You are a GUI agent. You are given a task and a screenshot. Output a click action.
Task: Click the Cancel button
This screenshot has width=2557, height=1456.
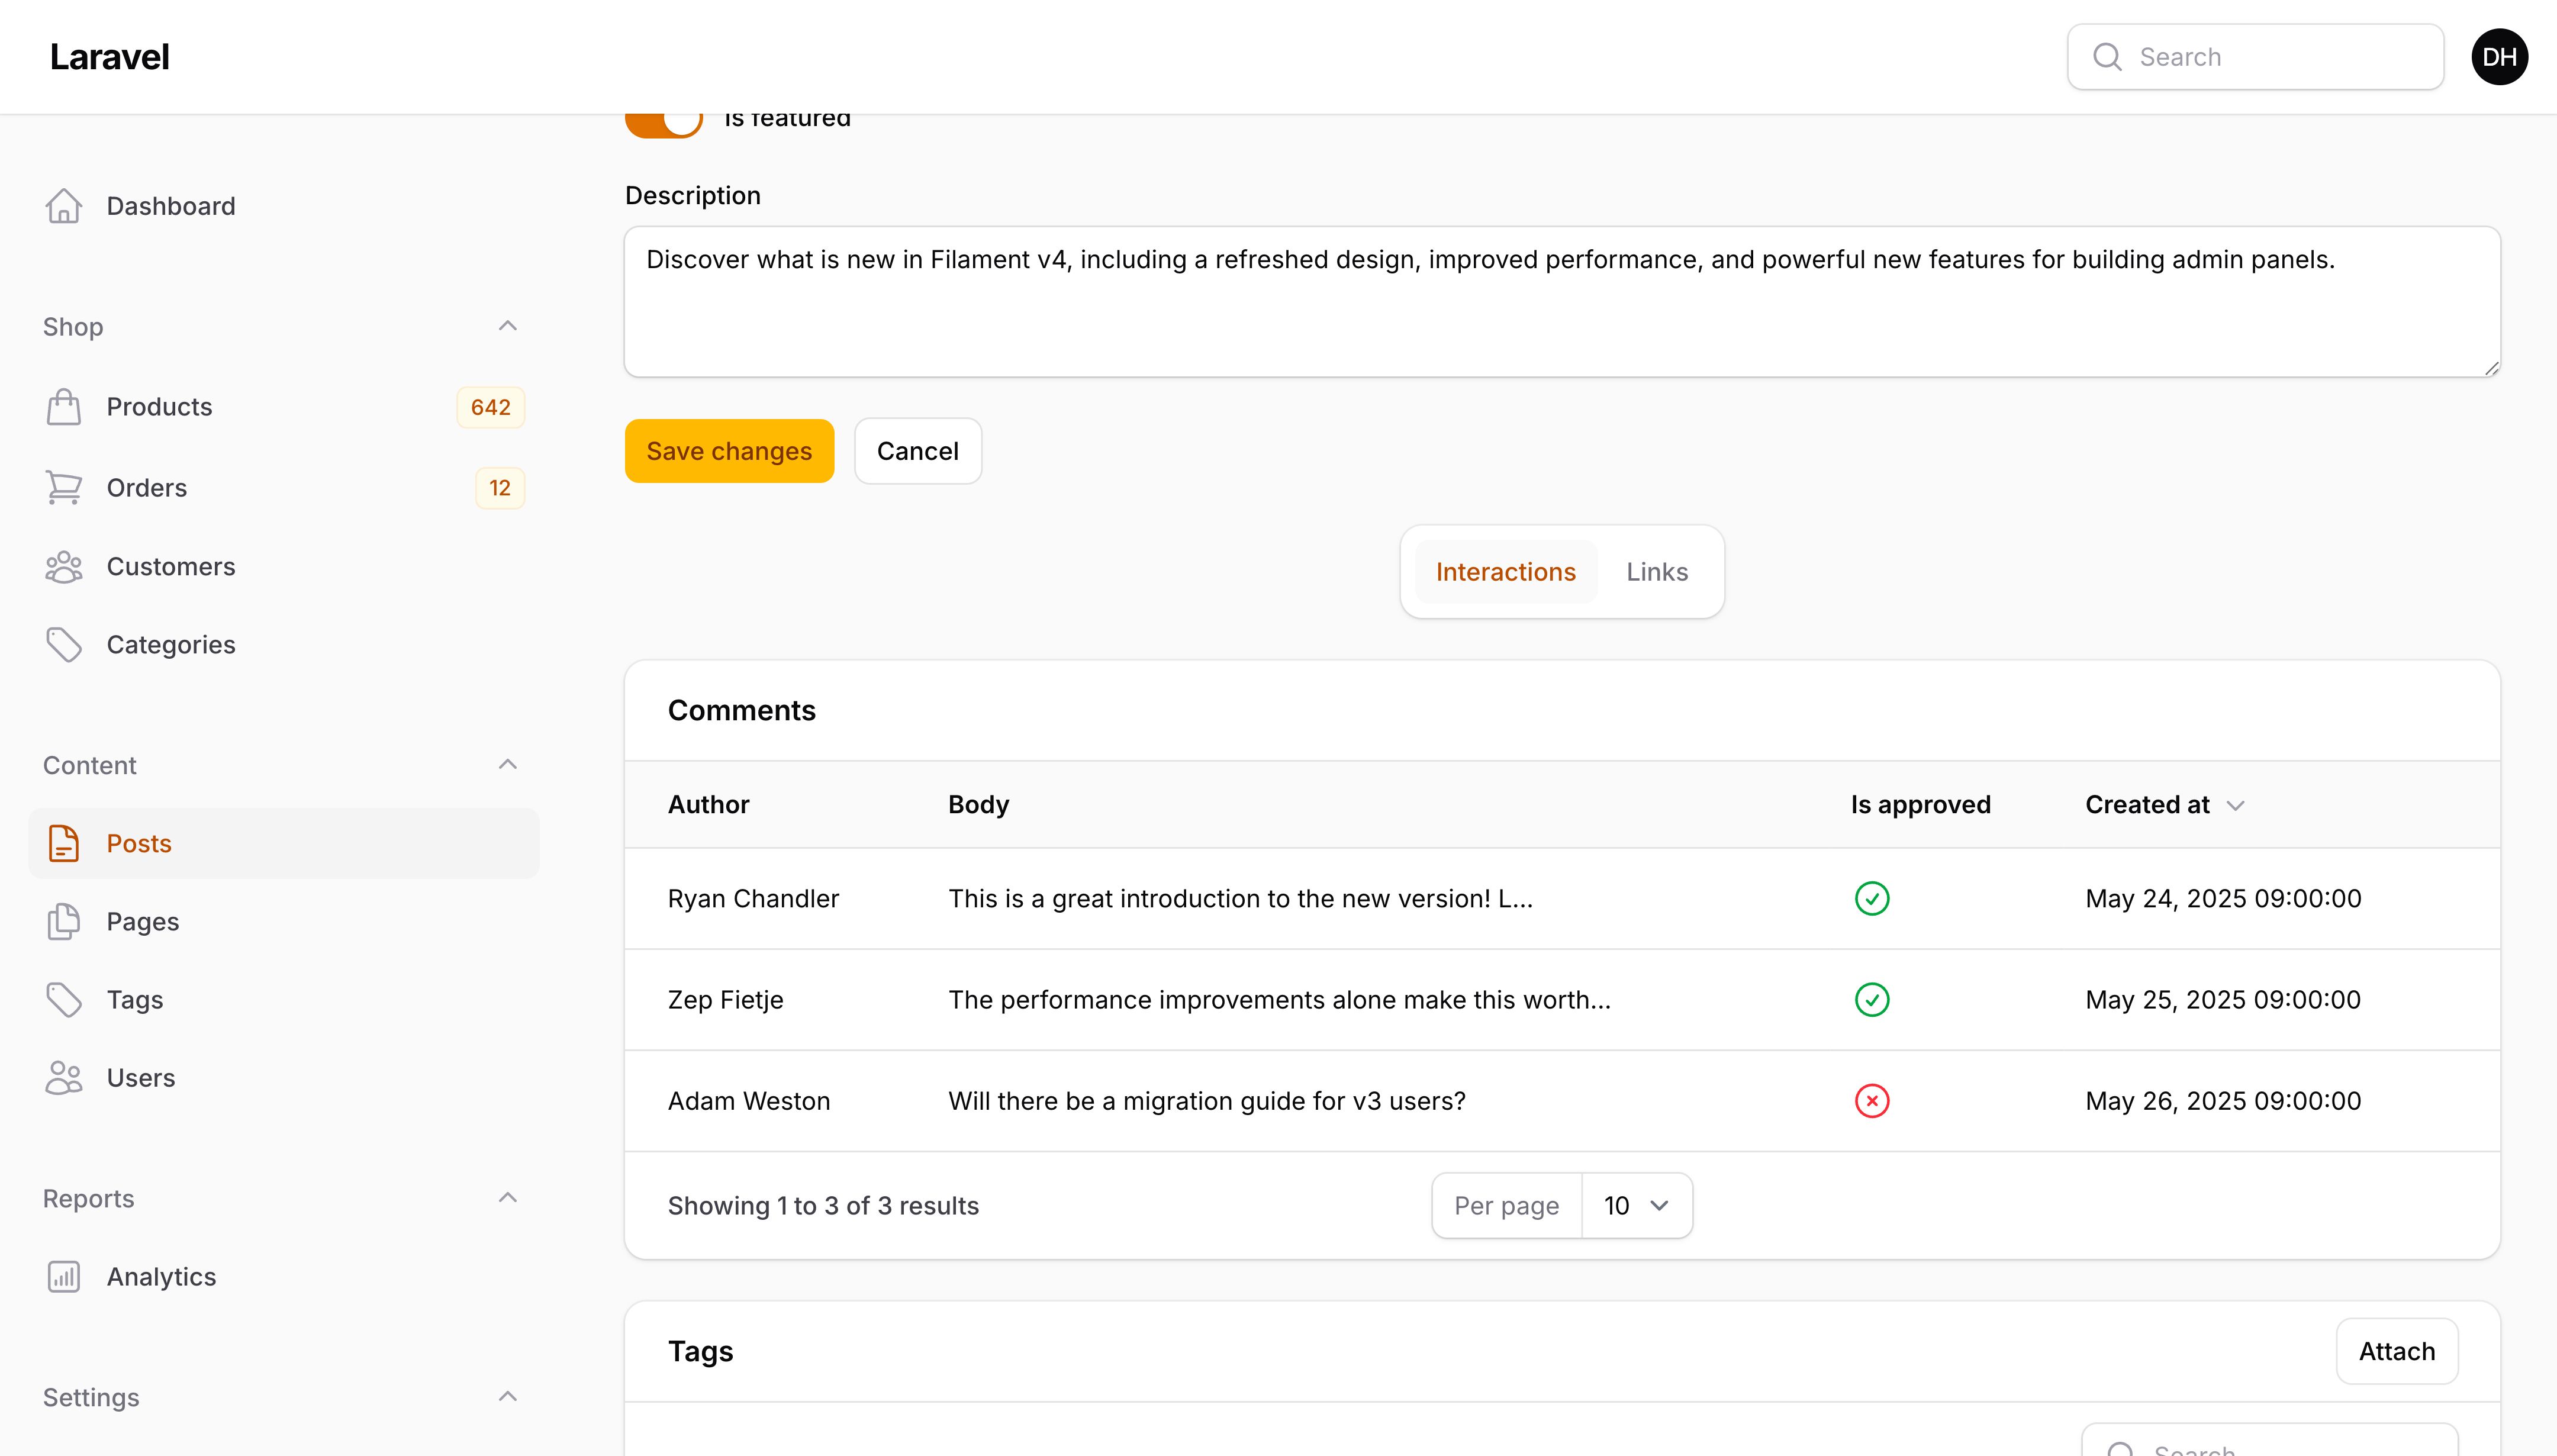[x=918, y=451]
